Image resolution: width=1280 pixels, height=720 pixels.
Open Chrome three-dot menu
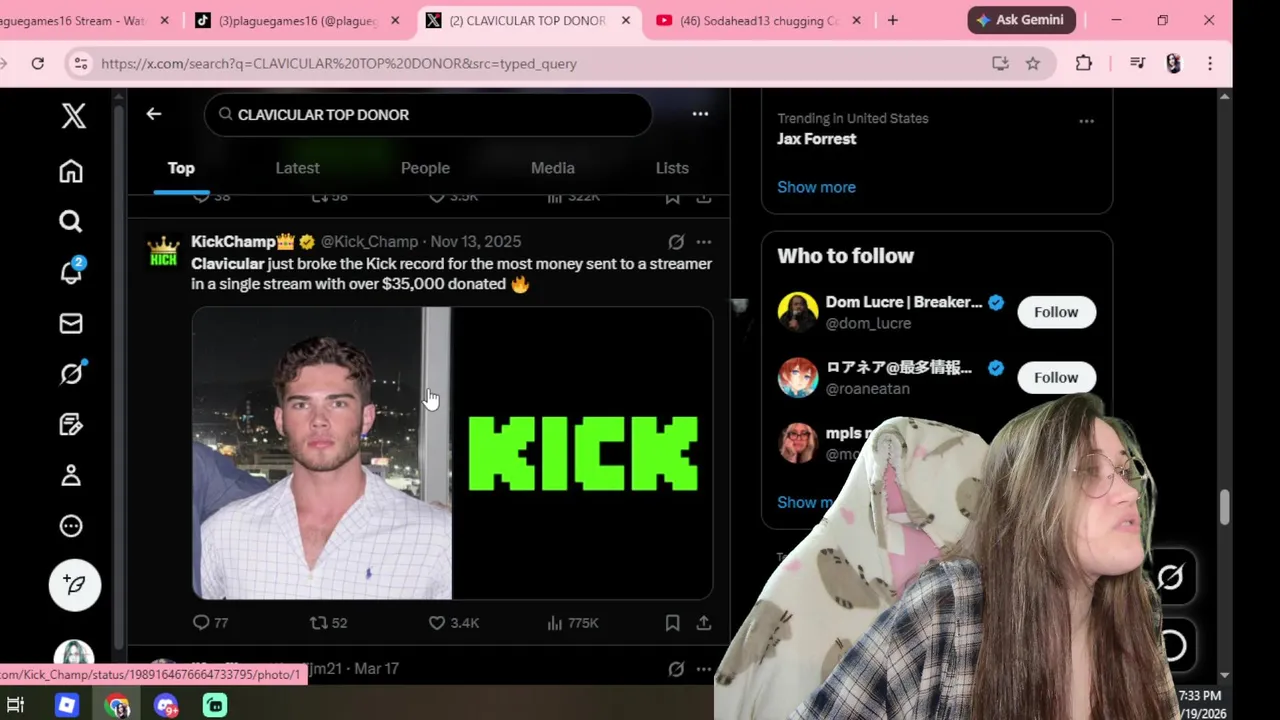(1210, 63)
